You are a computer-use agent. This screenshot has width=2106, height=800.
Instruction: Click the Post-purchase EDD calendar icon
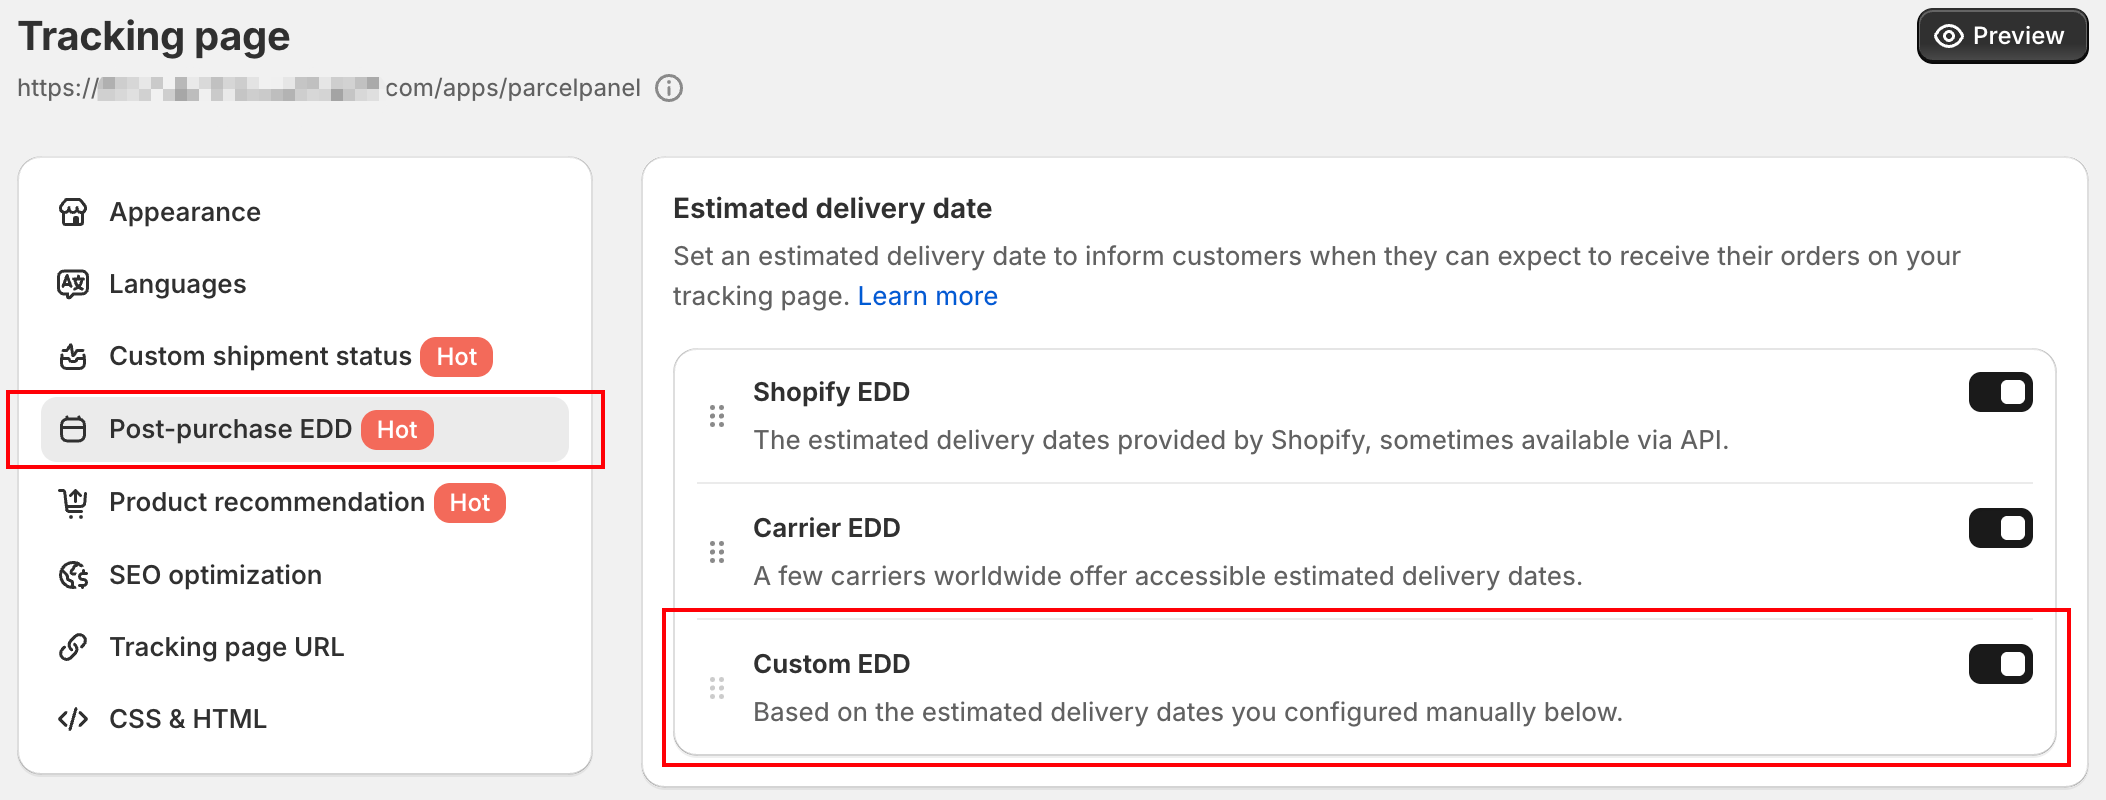click(73, 429)
